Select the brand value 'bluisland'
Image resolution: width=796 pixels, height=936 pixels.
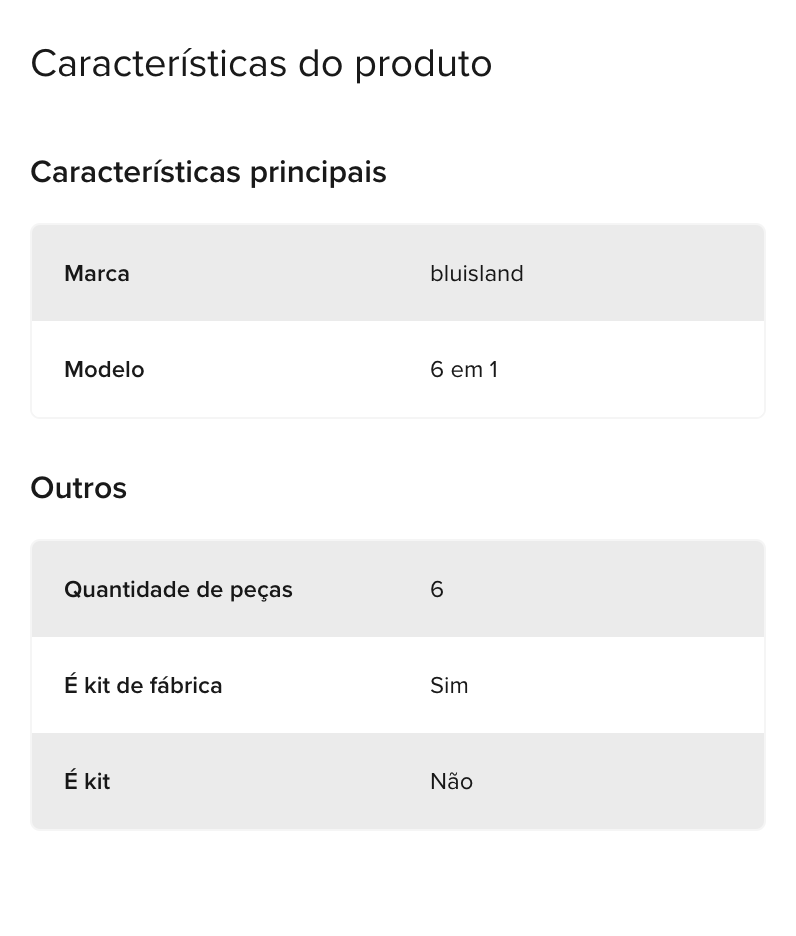coord(477,273)
